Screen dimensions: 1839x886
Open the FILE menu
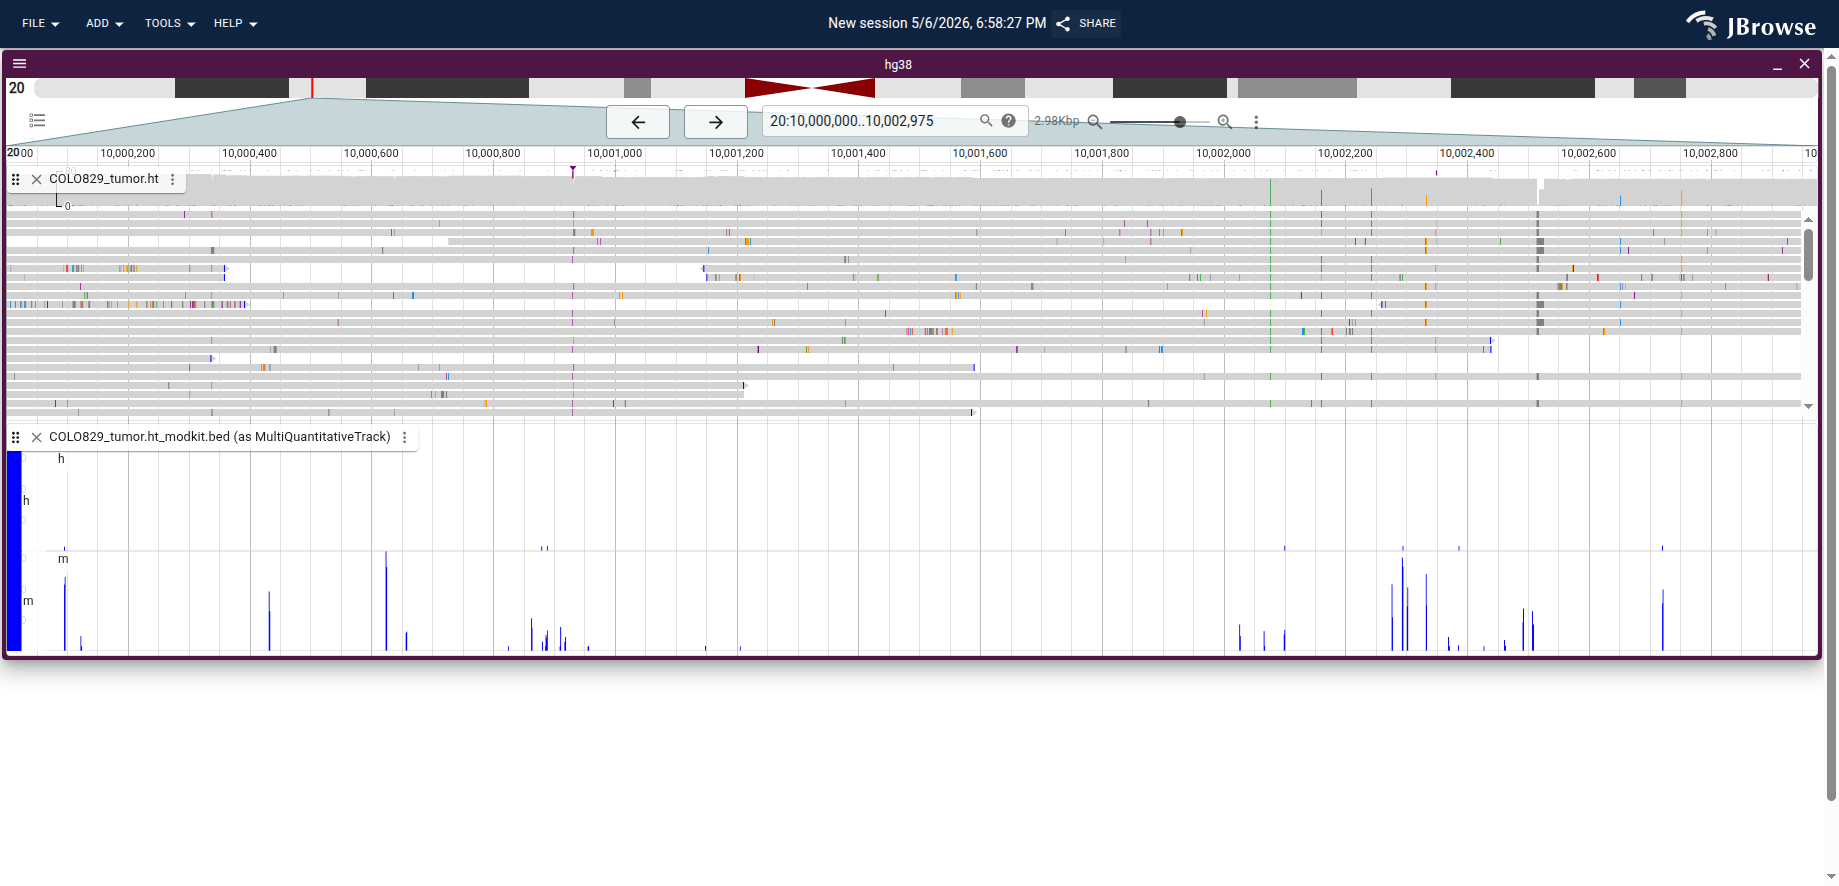pyautogui.click(x=41, y=23)
